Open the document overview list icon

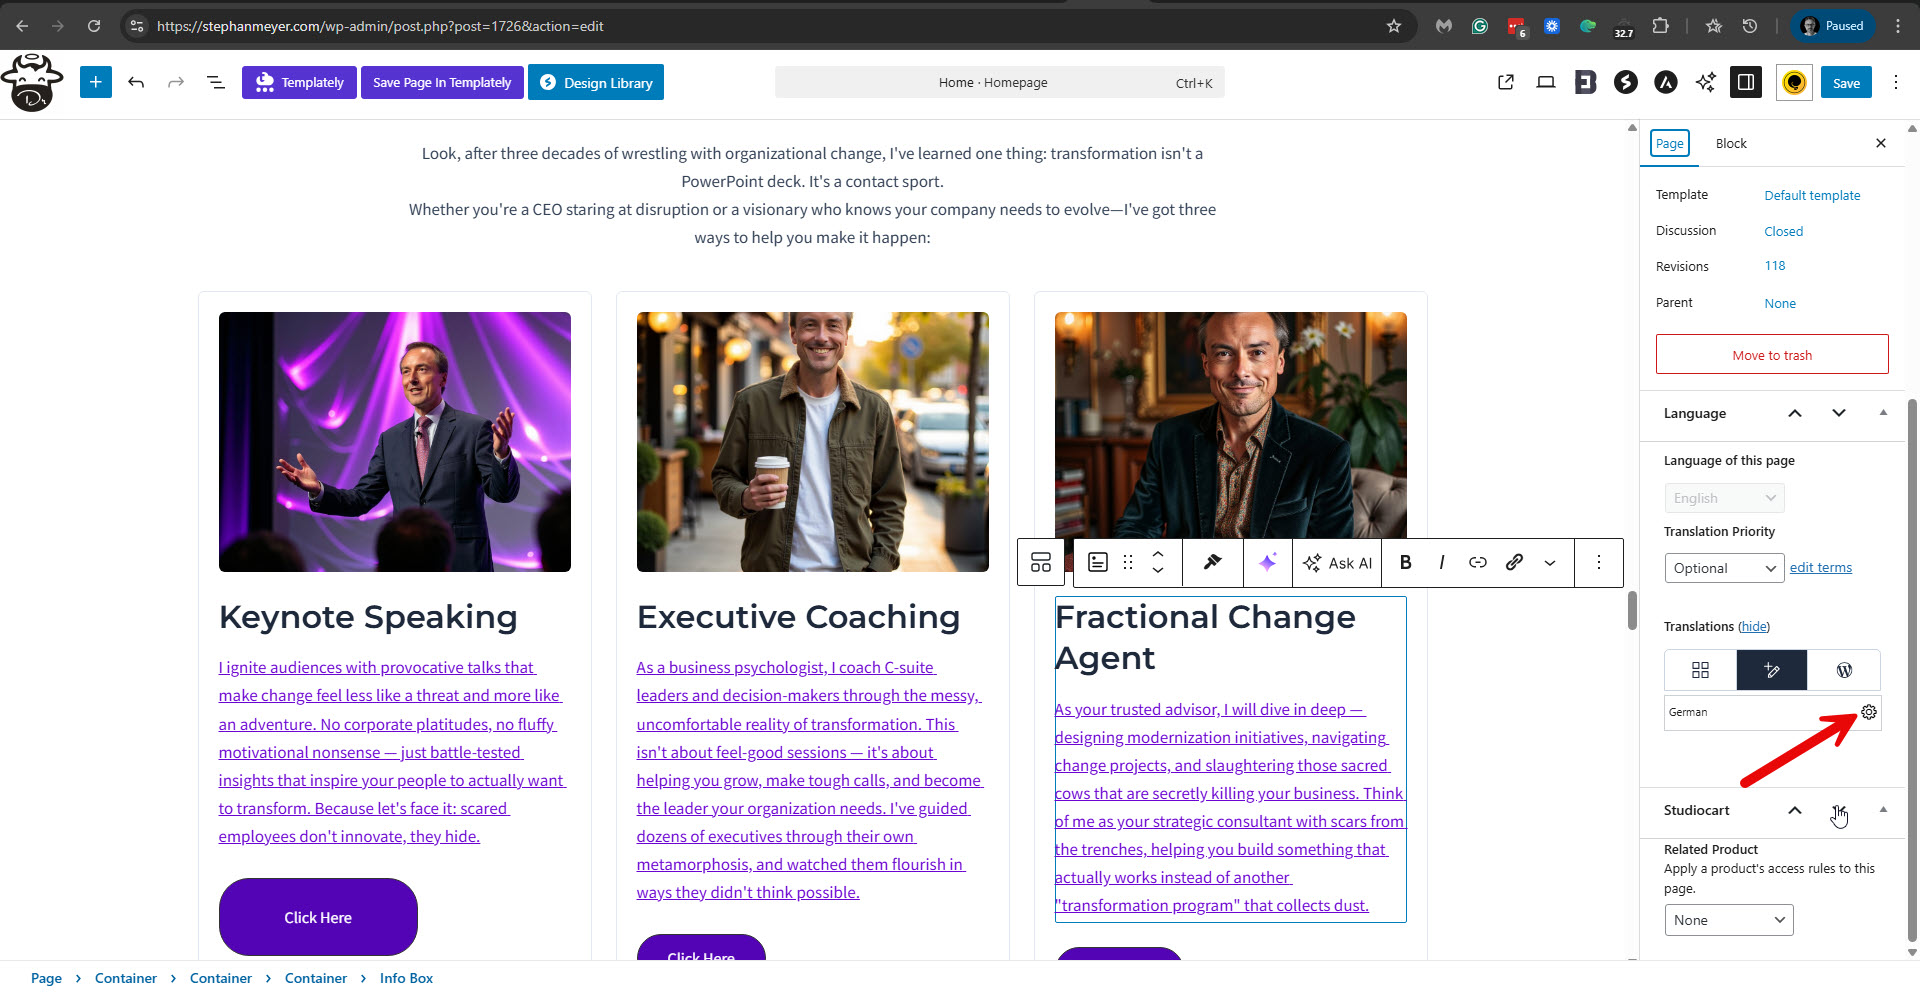pyautogui.click(x=216, y=82)
